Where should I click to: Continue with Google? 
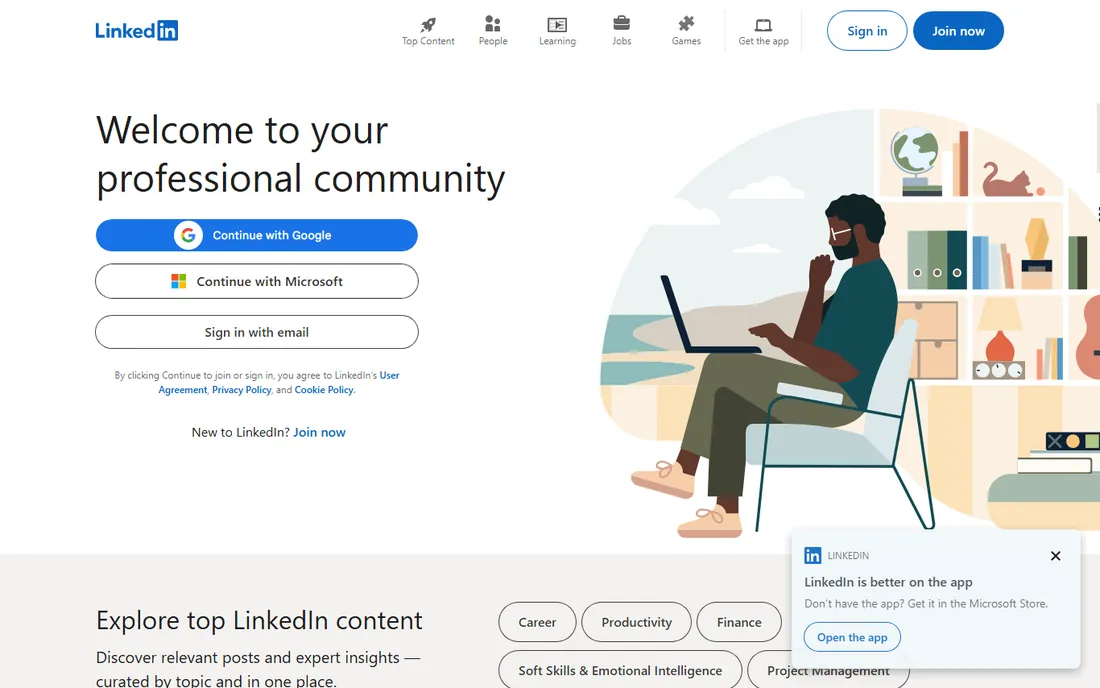[x=257, y=235]
